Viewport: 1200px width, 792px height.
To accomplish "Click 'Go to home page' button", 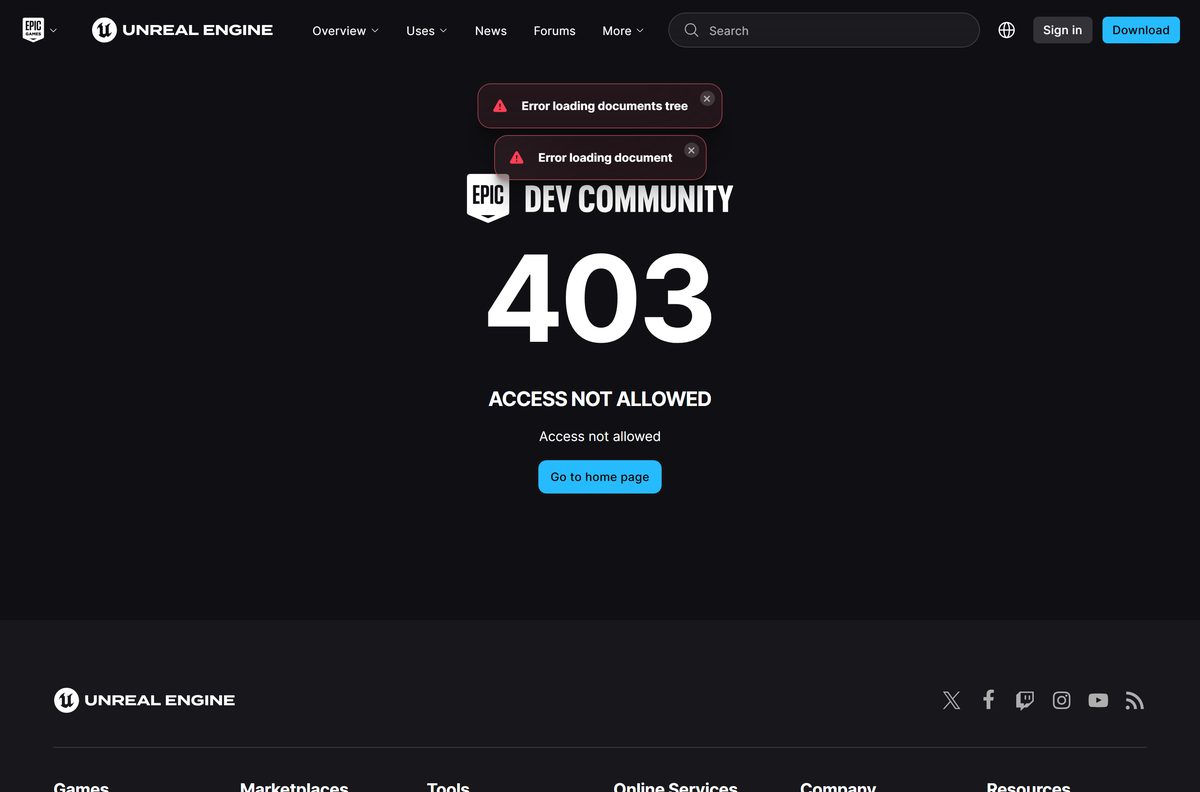I will coord(600,477).
